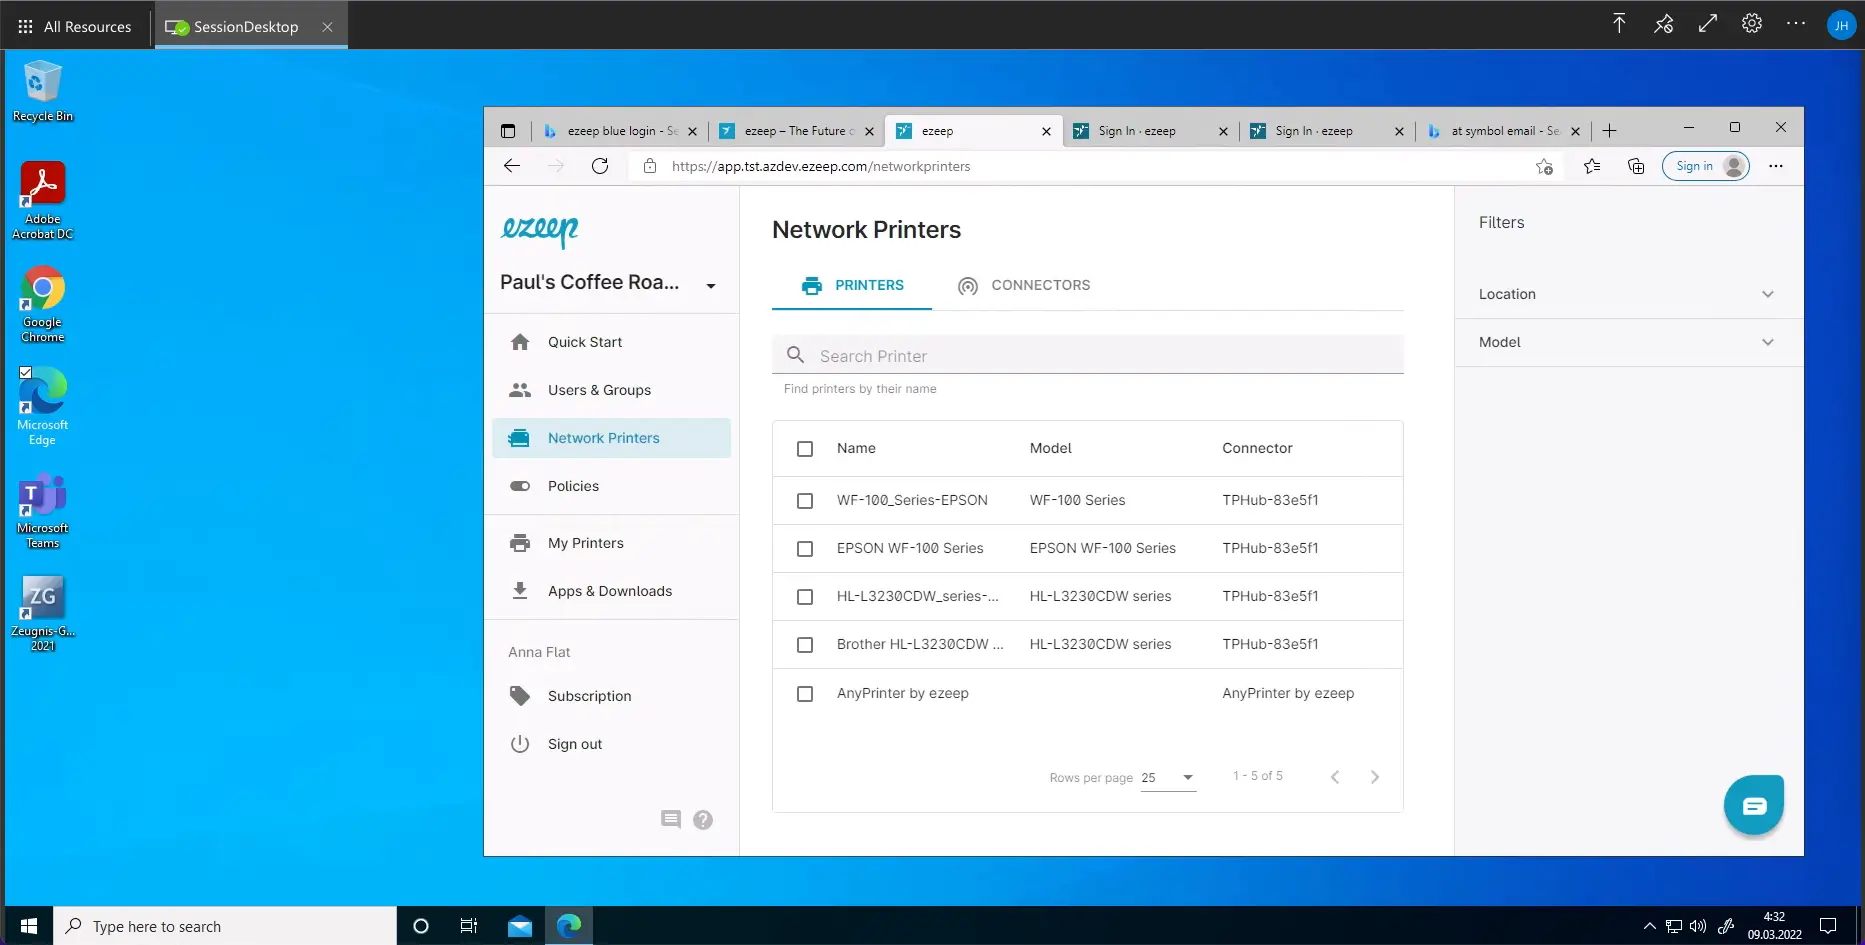Open the help question mark icon
1865x945 pixels.
[x=703, y=819]
